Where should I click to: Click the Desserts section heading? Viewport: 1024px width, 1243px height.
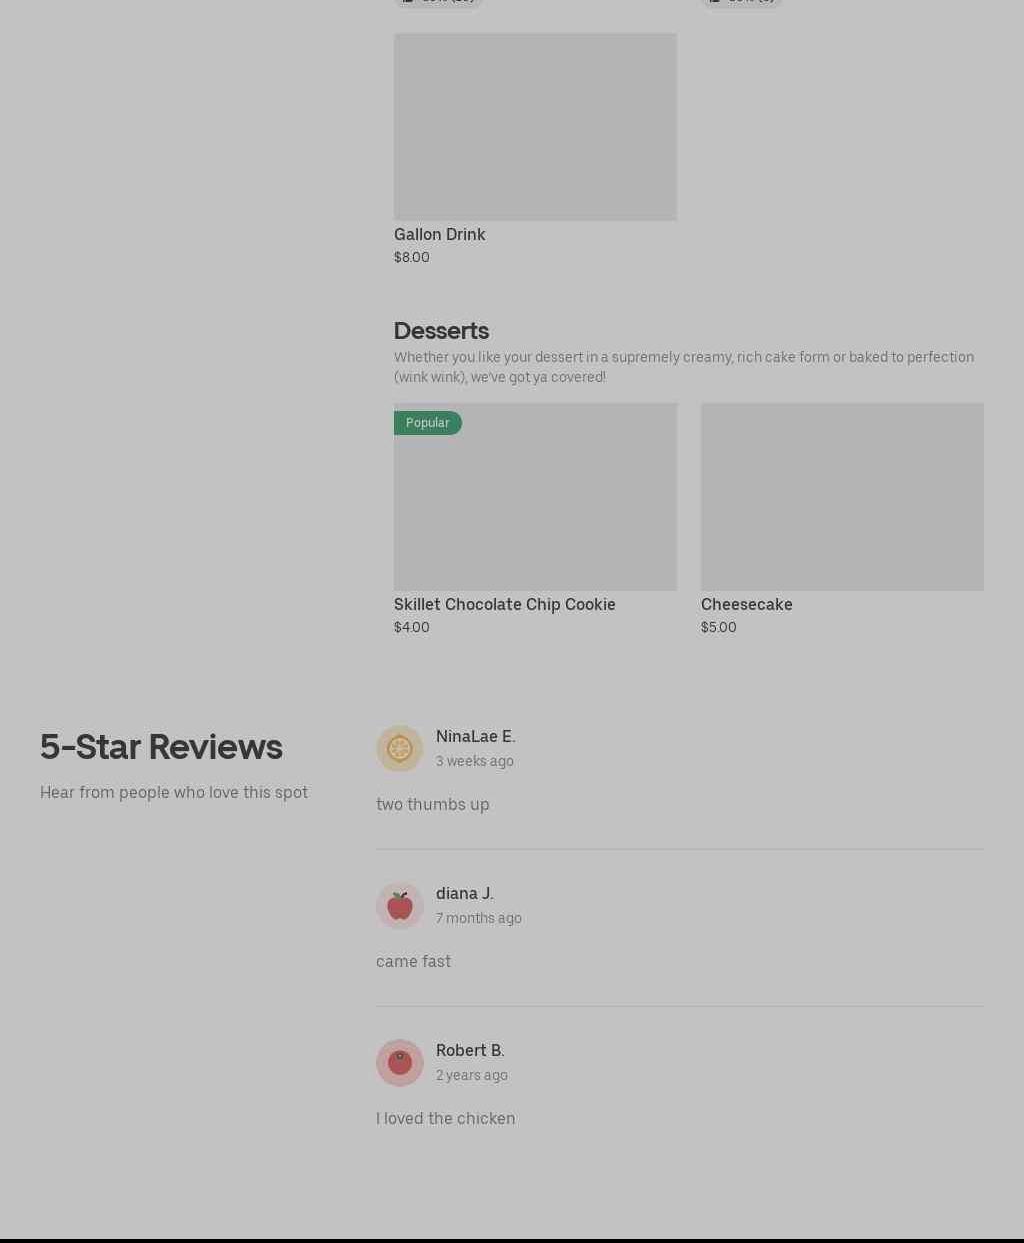point(441,330)
